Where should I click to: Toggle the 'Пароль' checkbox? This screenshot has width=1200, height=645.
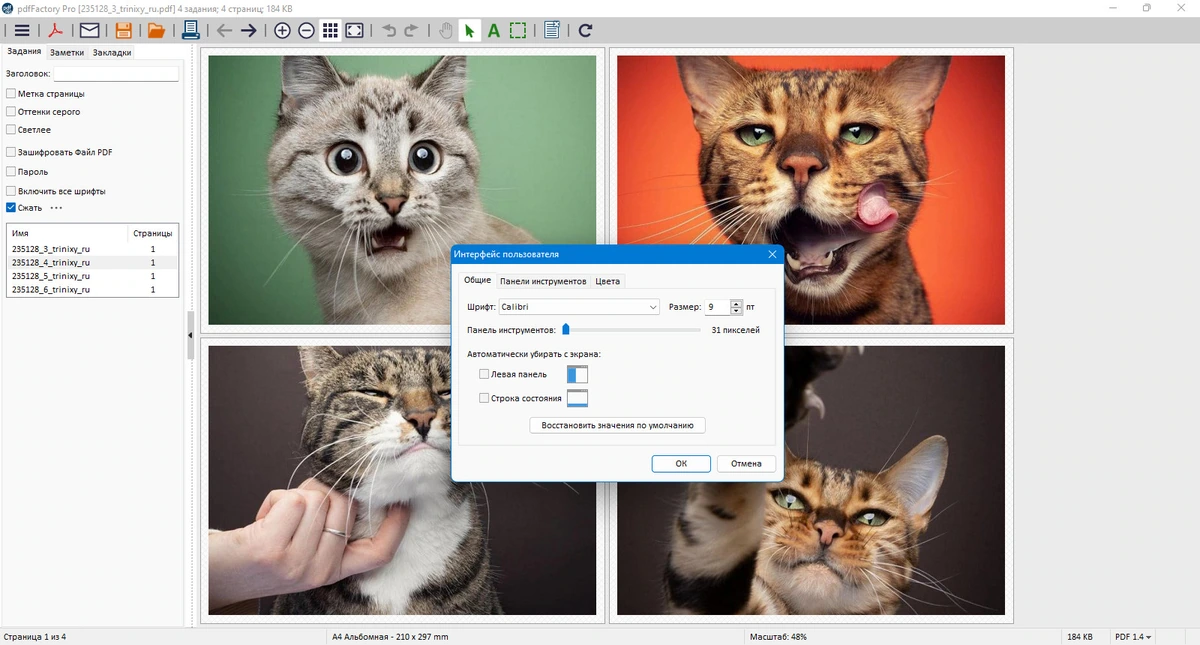(x=11, y=171)
